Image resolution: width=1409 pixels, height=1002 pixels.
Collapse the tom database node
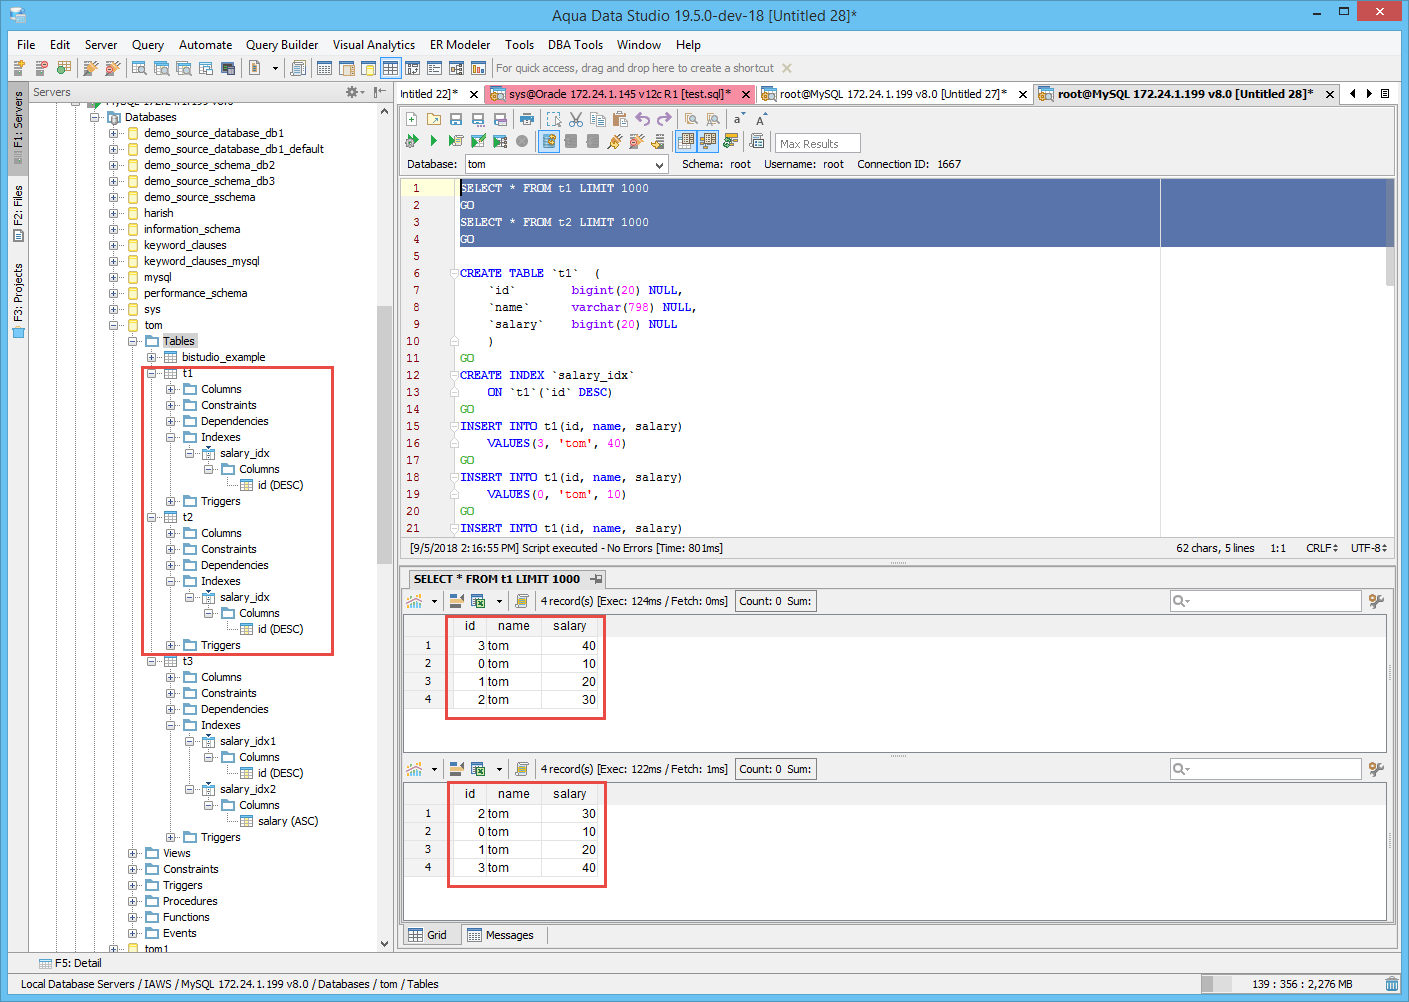pyautogui.click(x=114, y=325)
